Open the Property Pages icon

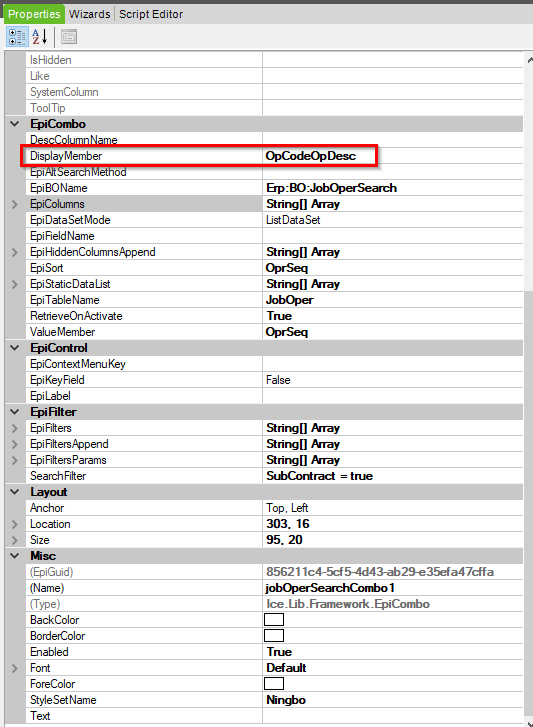(69, 37)
